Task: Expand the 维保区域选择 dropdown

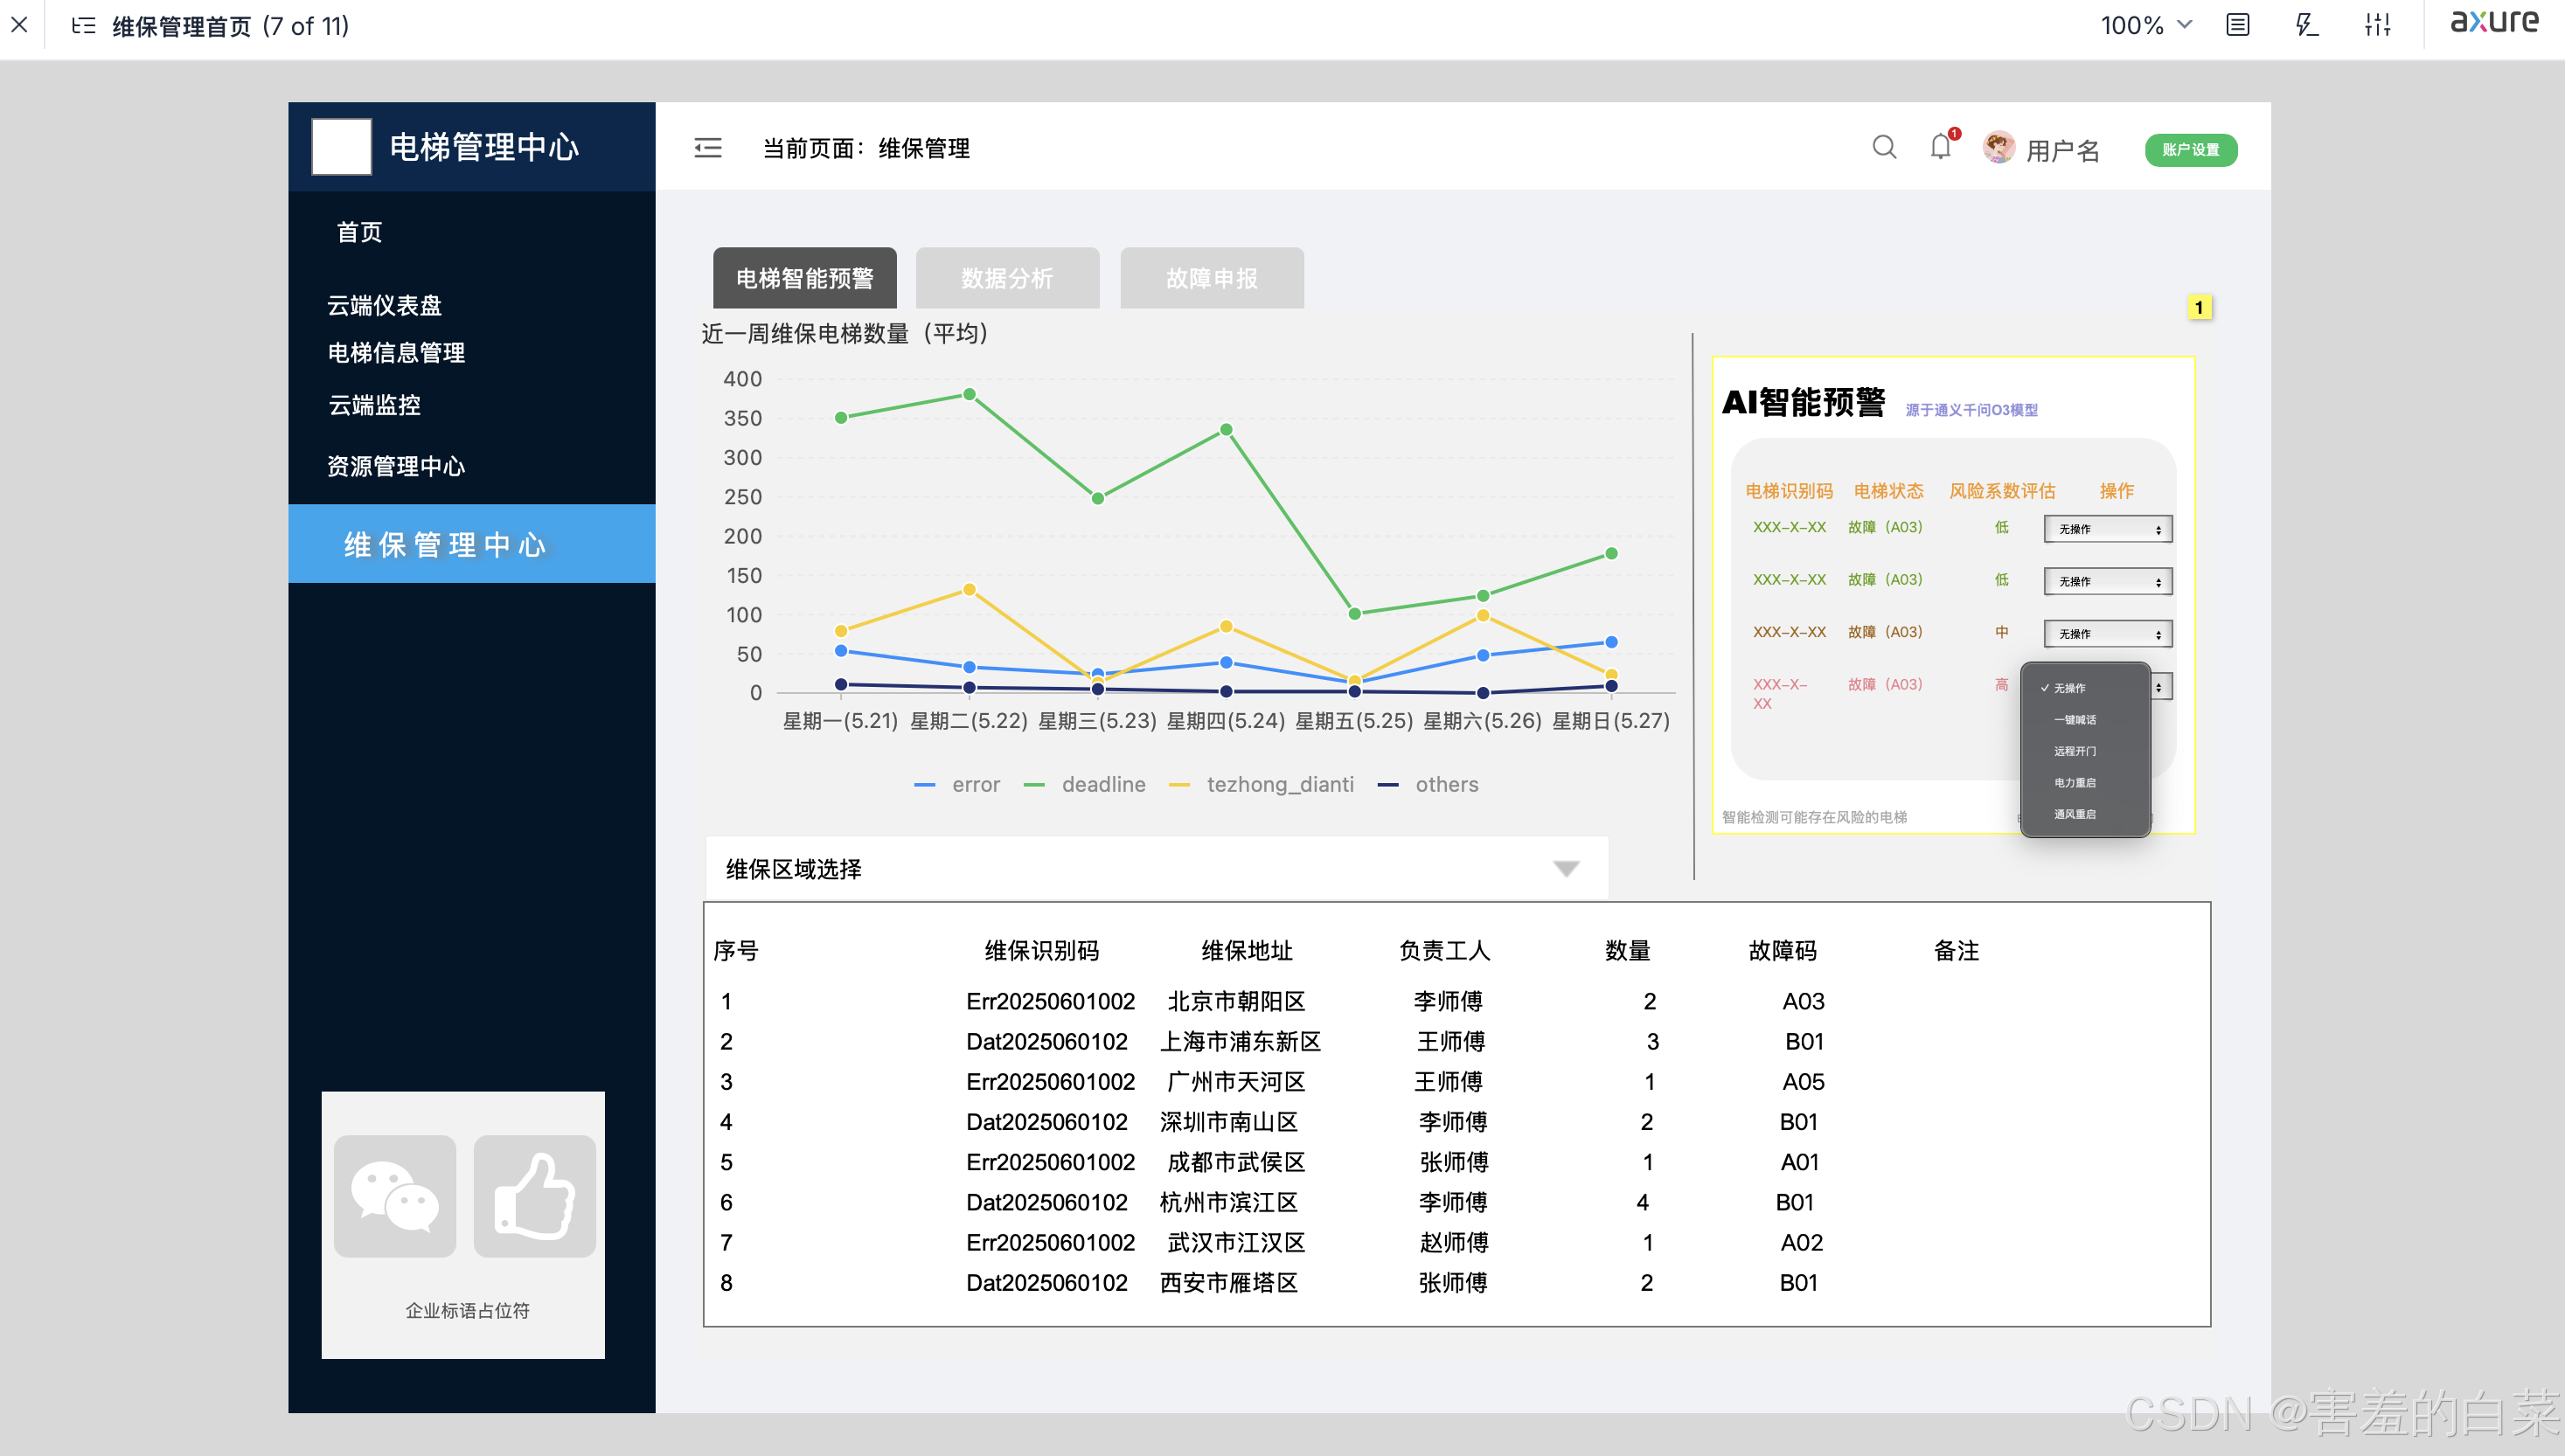Action: click(1566, 868)
